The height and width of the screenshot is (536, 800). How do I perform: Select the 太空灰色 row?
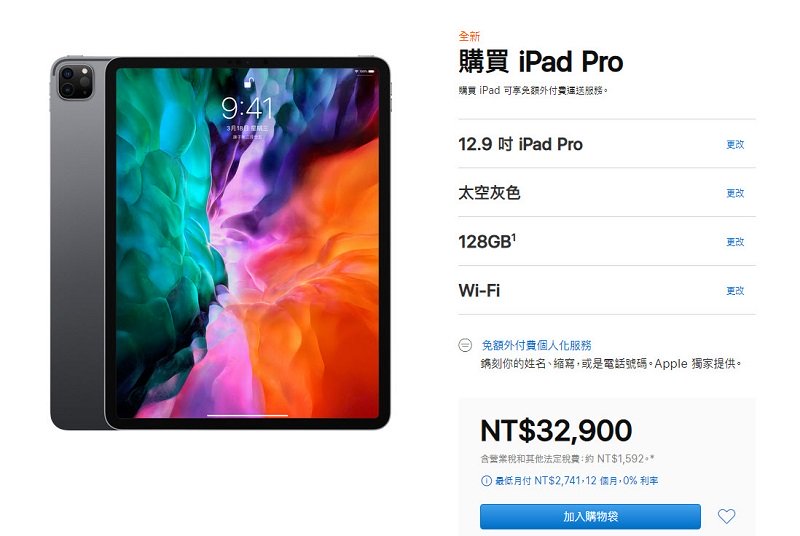pyautogui.click(x=607, y=193)
